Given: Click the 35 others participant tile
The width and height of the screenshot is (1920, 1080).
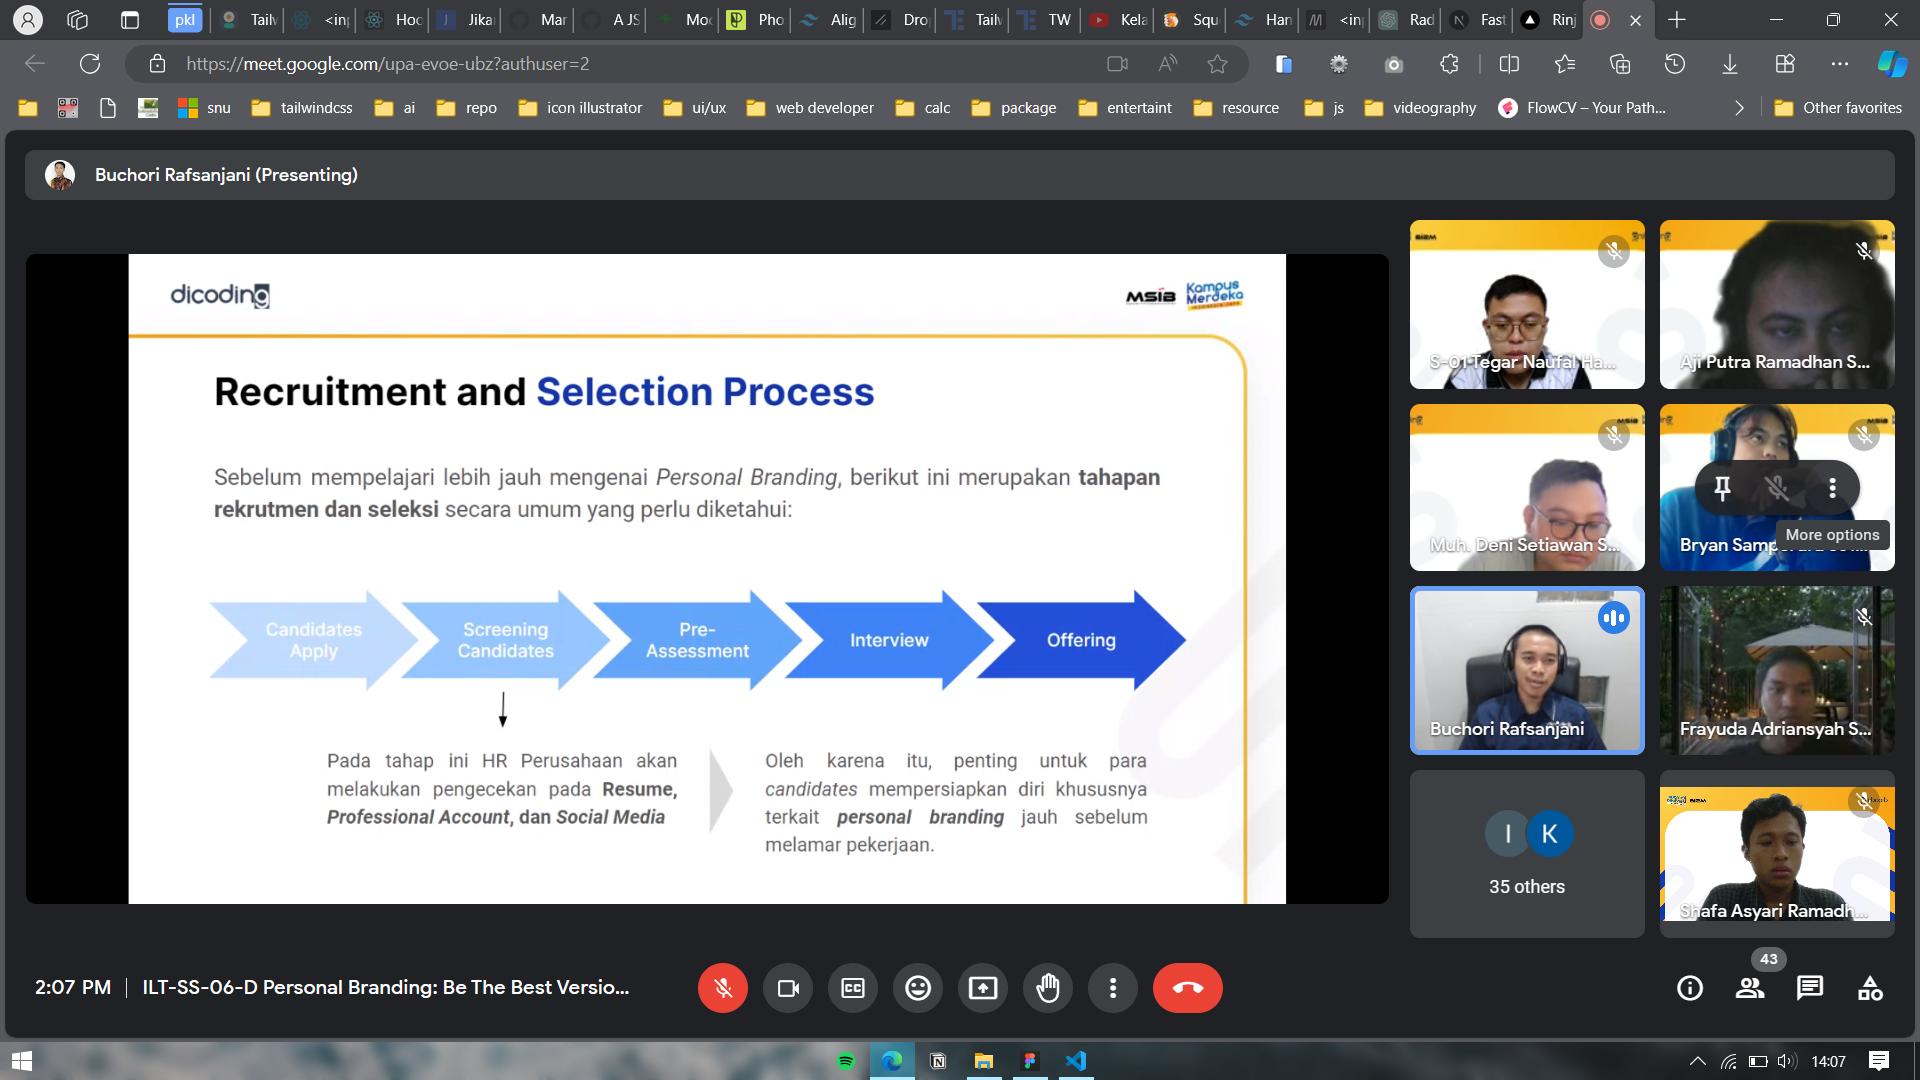Looking at the screenshot, I should [x=1527, y=854].
